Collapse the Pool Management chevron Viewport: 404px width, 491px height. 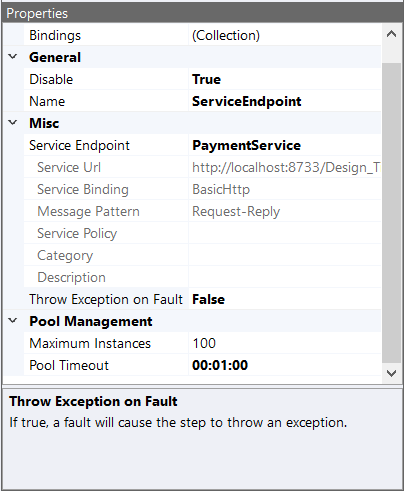13,321
